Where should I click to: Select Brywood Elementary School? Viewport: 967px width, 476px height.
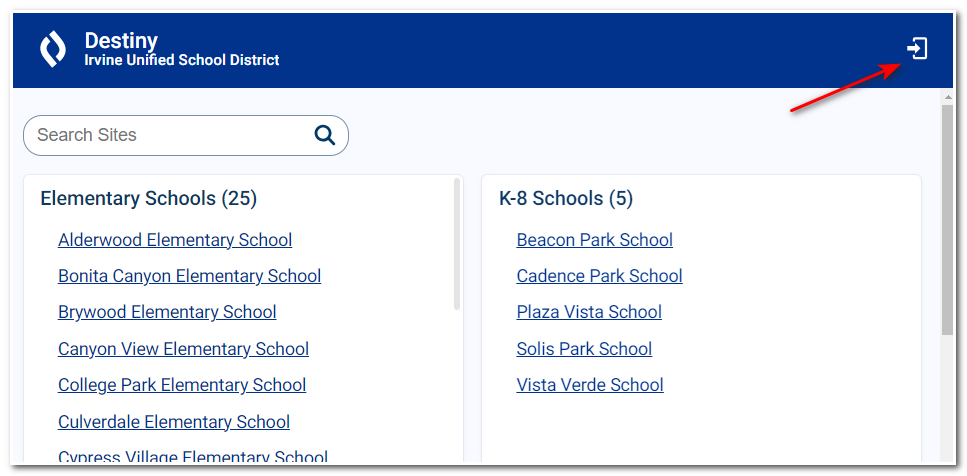[167, 312]
